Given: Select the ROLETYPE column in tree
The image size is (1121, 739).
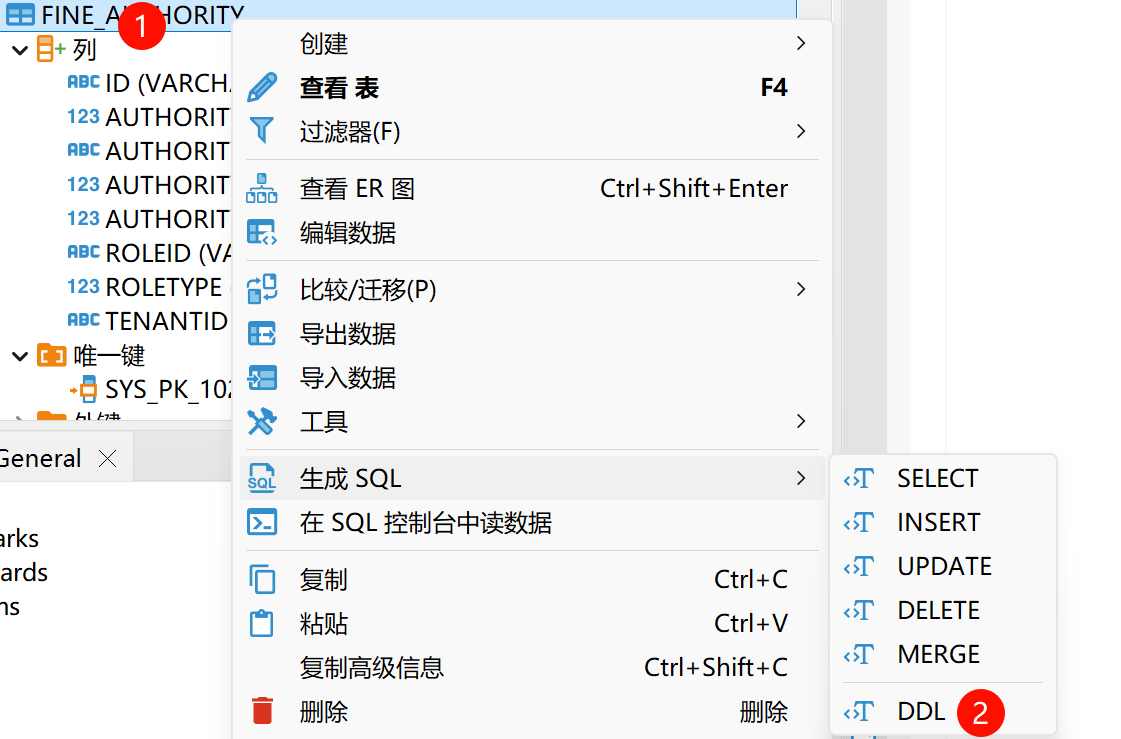Looking at the screenshot, I should click(163, 287).
